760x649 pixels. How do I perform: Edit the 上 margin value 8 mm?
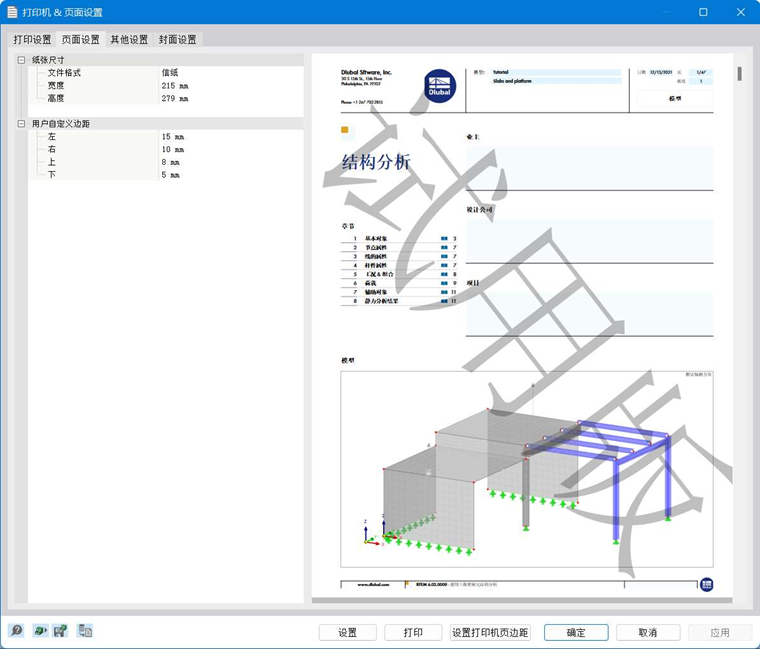231,162
